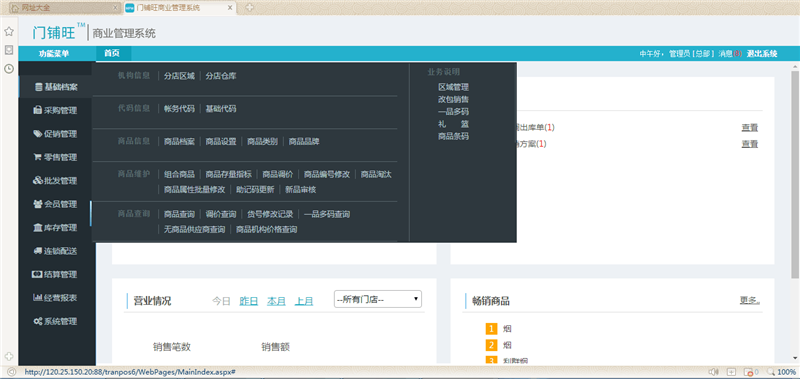Open 分店仓库 in the flyout menu
800x379 pixels.
pos(221,76)
